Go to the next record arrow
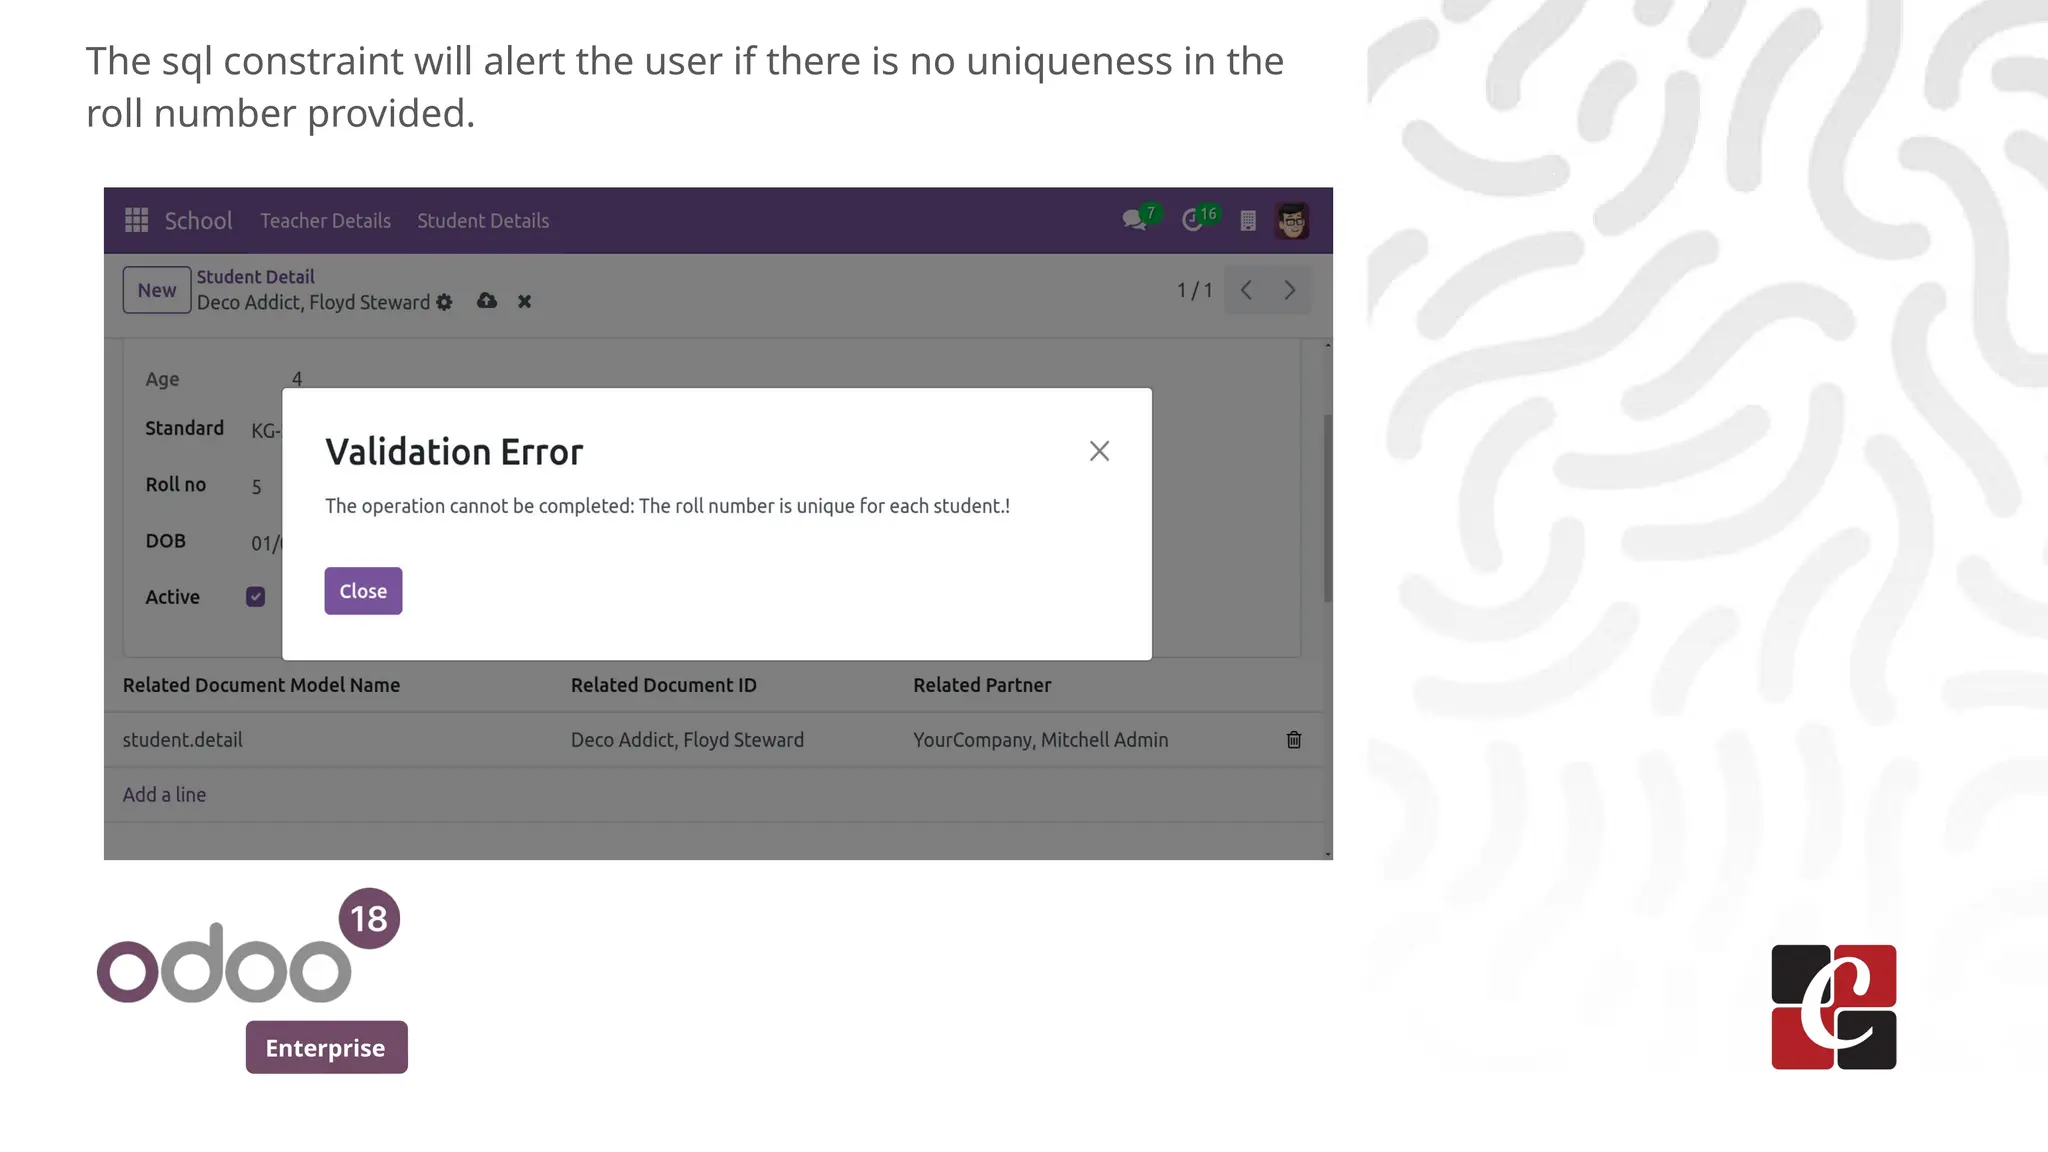This screenshot has height=1152, width=2048. click(x=1289, y=290)
